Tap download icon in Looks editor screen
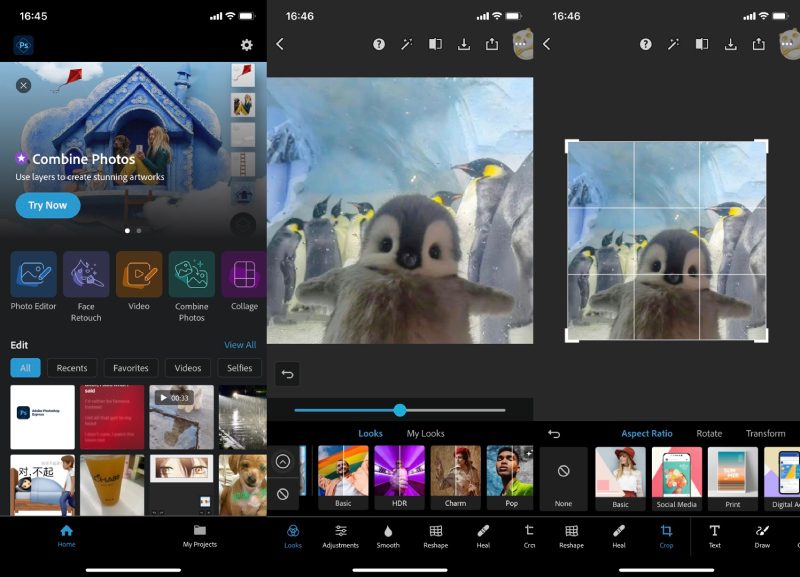Screen dimensions: 800x577 464,44
